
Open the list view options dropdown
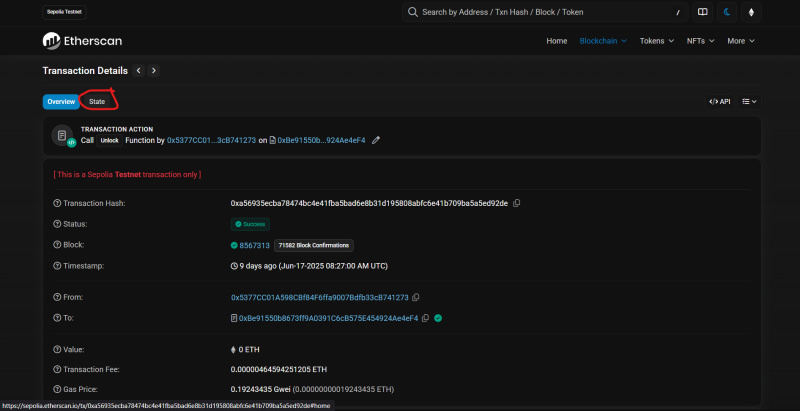pyautogui.click(x=749, y=101)
